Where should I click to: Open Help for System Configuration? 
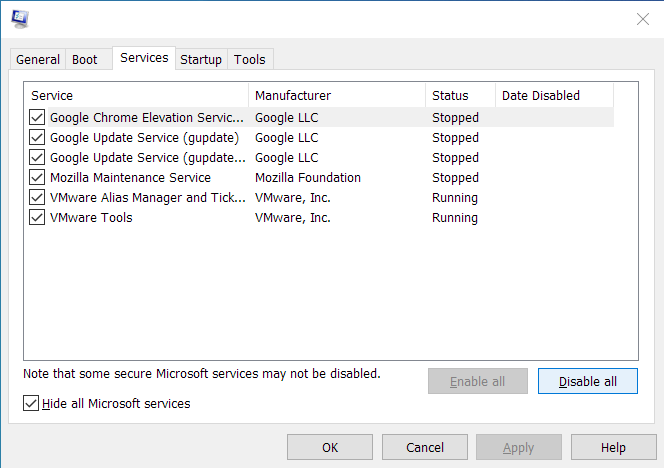pyautogui.click(x=613, y=447)
